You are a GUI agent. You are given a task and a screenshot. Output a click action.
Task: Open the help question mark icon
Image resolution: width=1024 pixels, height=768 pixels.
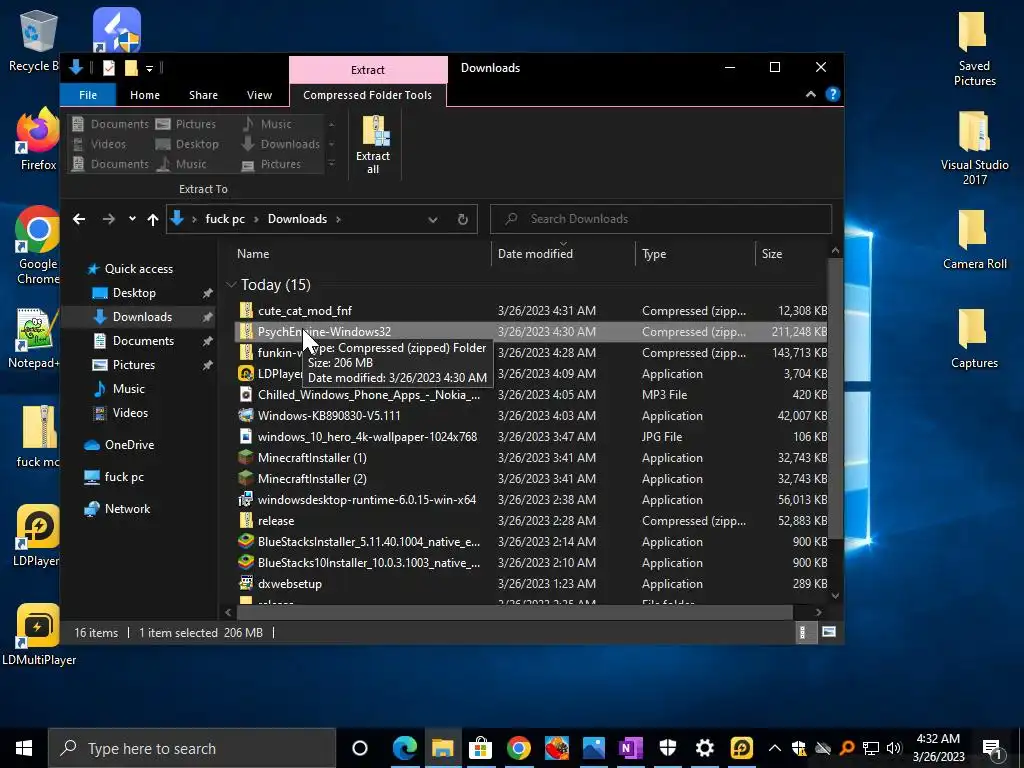pos(832,95)
